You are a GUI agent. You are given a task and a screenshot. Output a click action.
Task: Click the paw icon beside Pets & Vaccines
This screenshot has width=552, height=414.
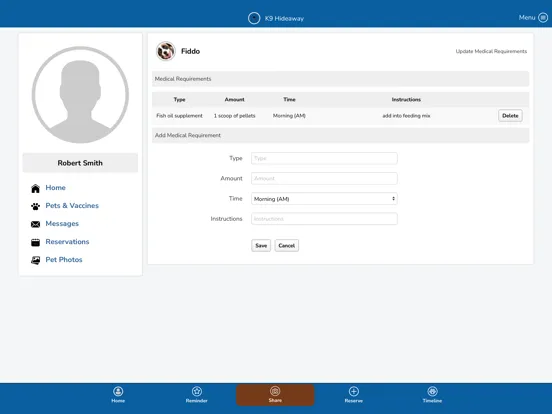tap(36, 206)
